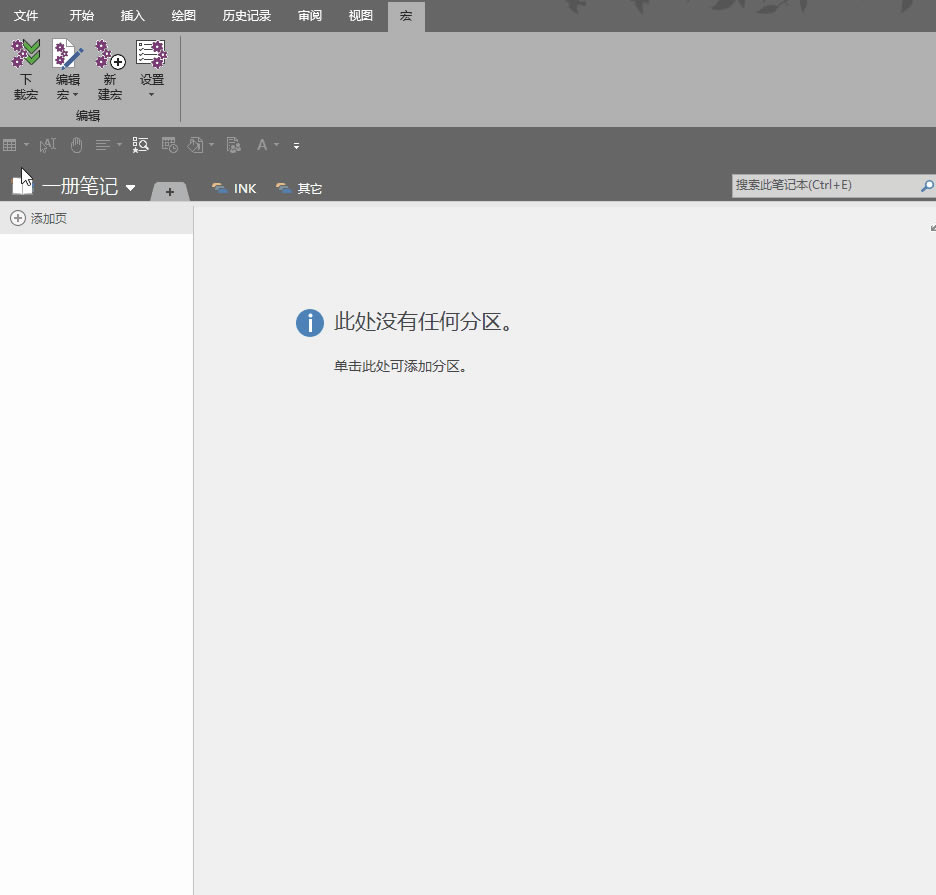Switch to the 审阅 ribbon tab
Image resolution: width=936 pixels, height=895 pixels.
pos(310,16)
